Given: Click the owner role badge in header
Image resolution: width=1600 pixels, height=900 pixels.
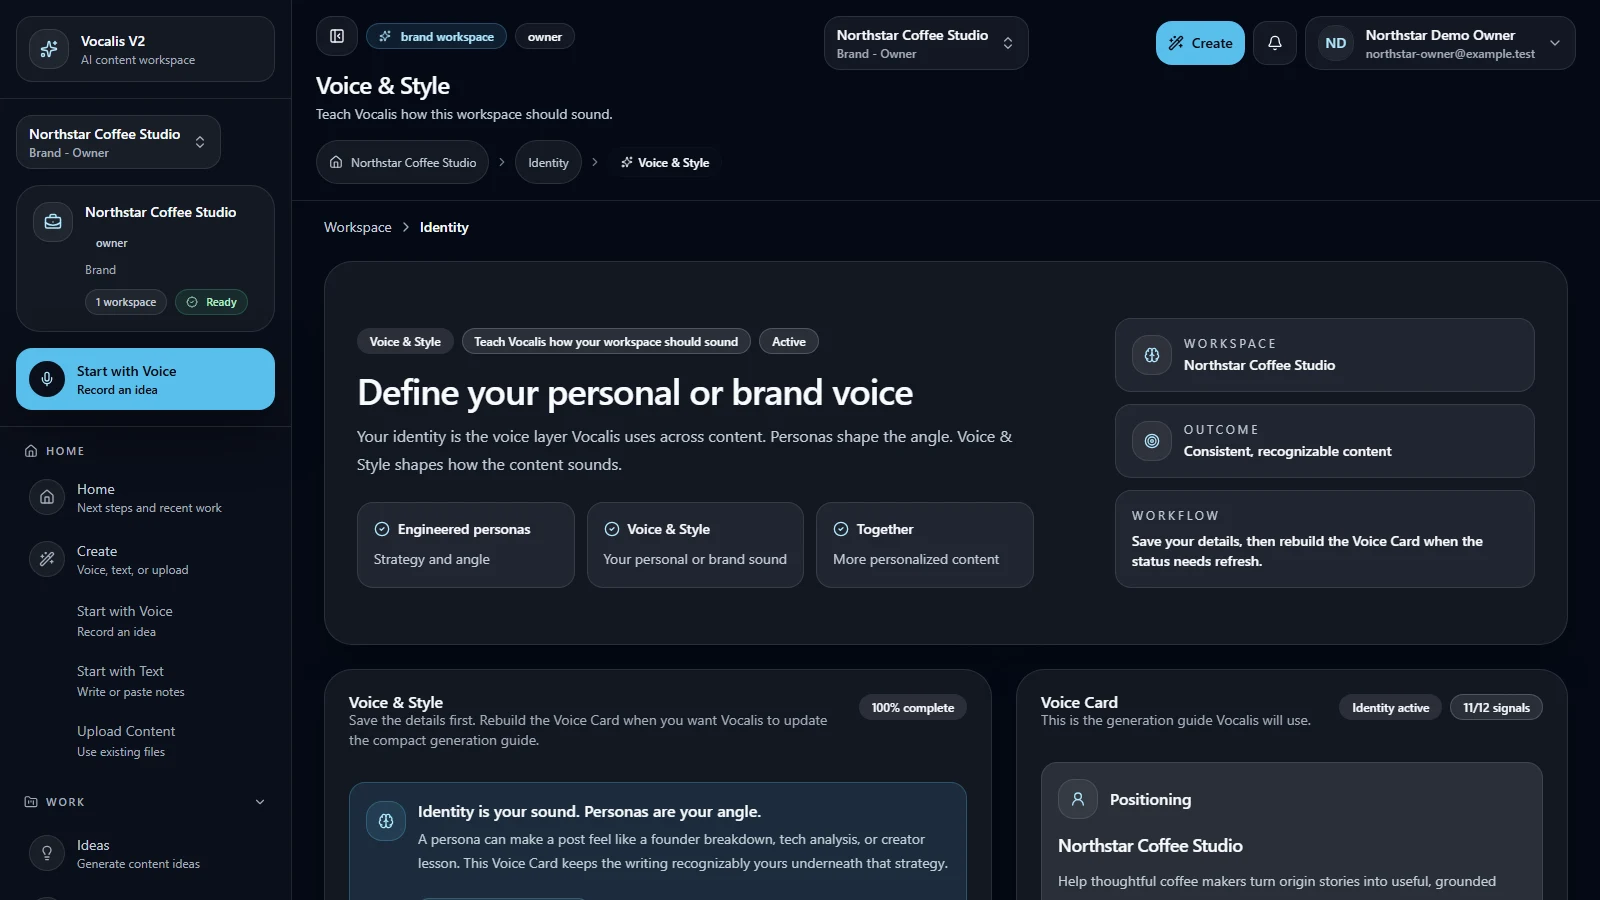Looking at the screenshot, I should [x=545, y=37].
